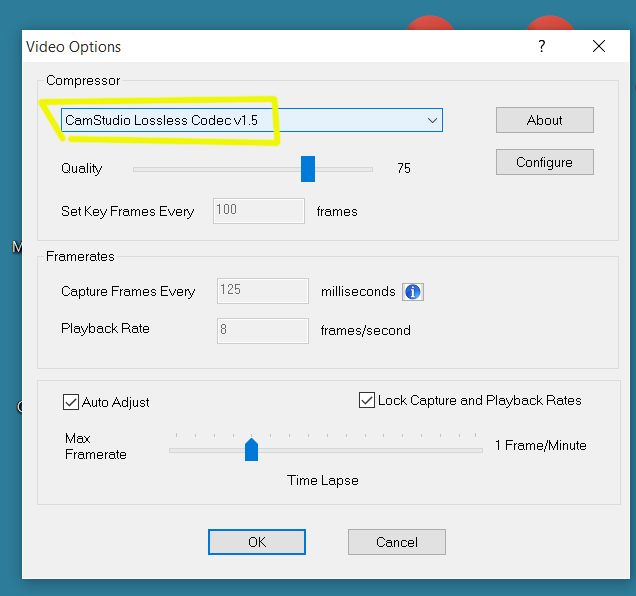This screenshot has height=596, width=636.
Task: Toggle the Auto Adjust checkbox
Action: coord(71,402)
